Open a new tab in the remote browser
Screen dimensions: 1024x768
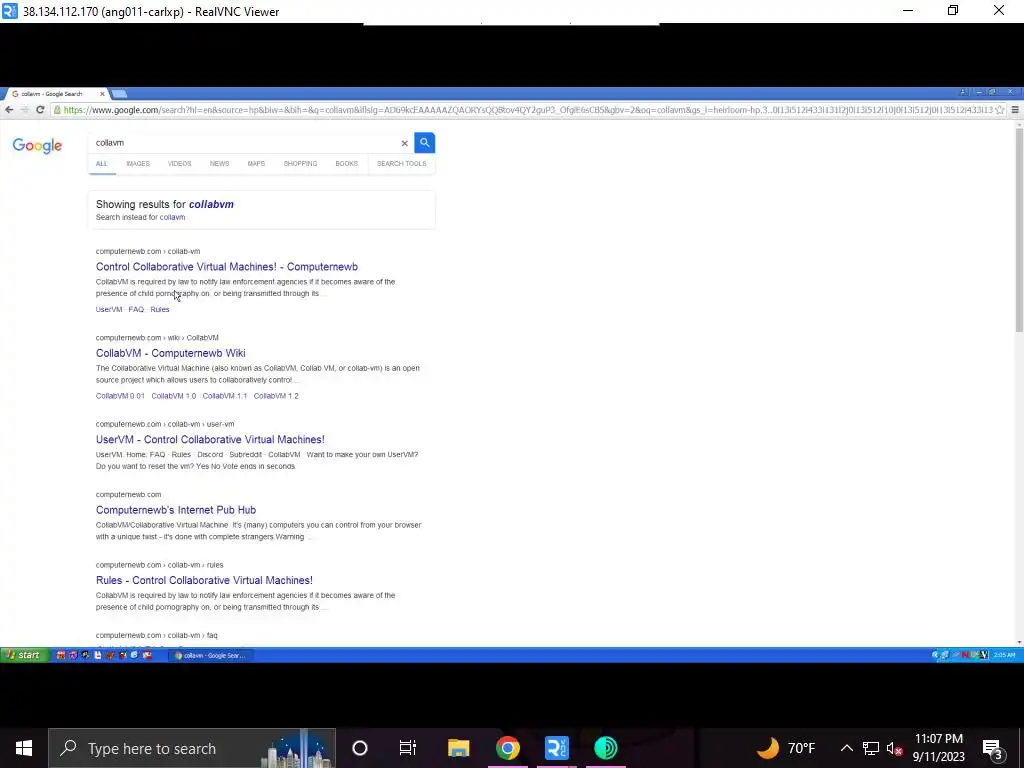pos(120,93)
